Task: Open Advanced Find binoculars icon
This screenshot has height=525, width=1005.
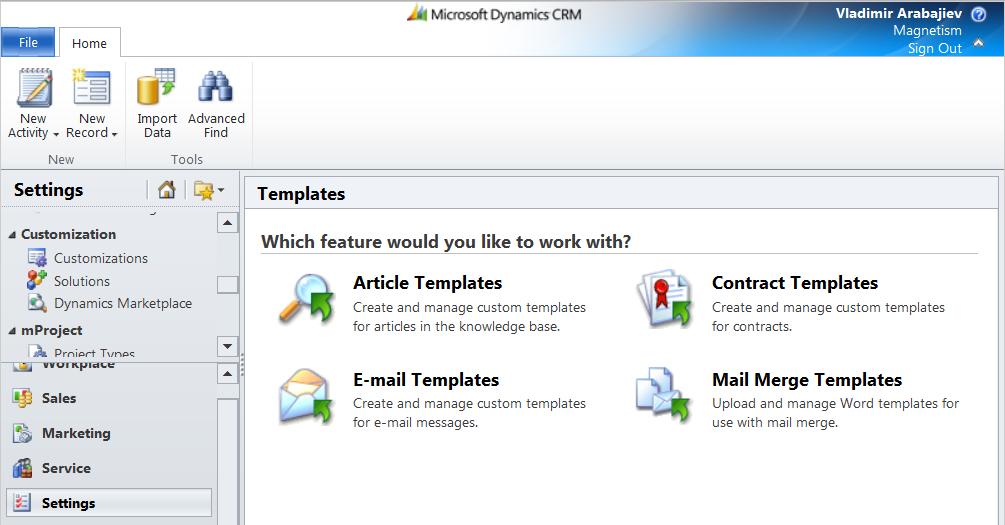Action: pos(215,87)
